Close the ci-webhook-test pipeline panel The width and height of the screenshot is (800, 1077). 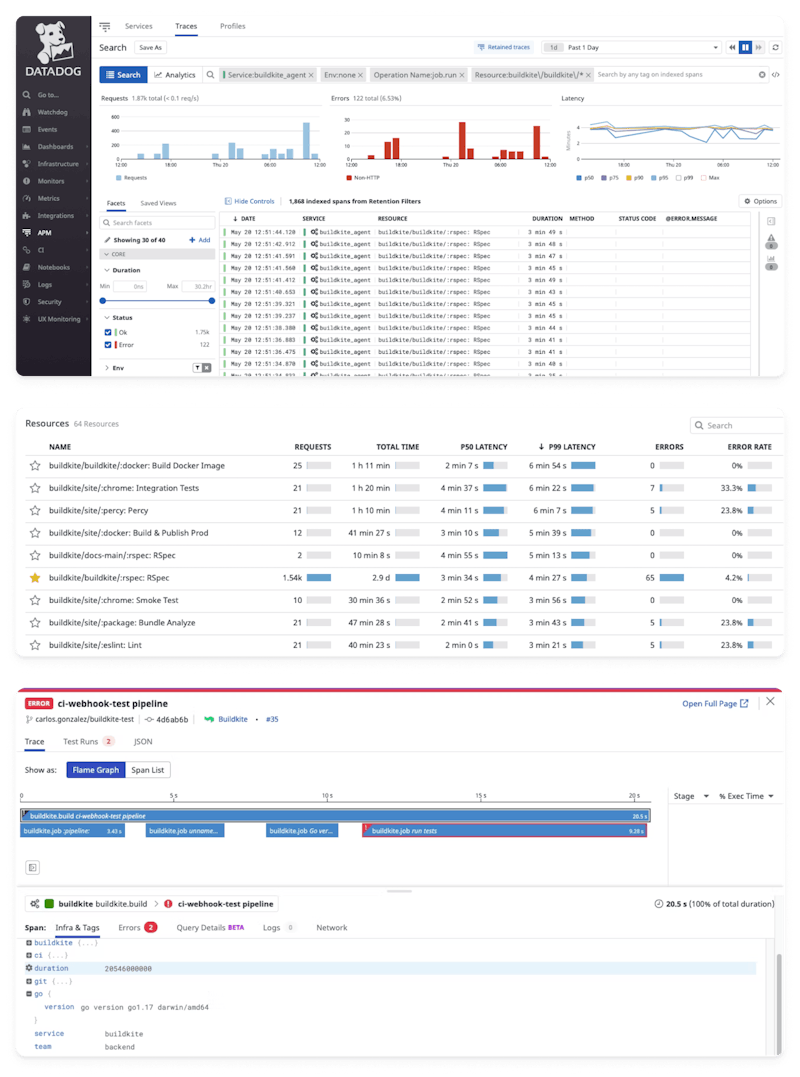pos(770,701)
